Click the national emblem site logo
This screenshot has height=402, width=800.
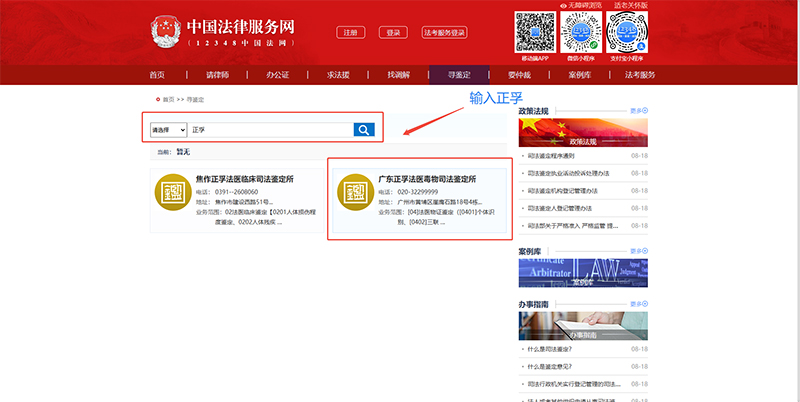pyautogui.click(x=163, y=32)
